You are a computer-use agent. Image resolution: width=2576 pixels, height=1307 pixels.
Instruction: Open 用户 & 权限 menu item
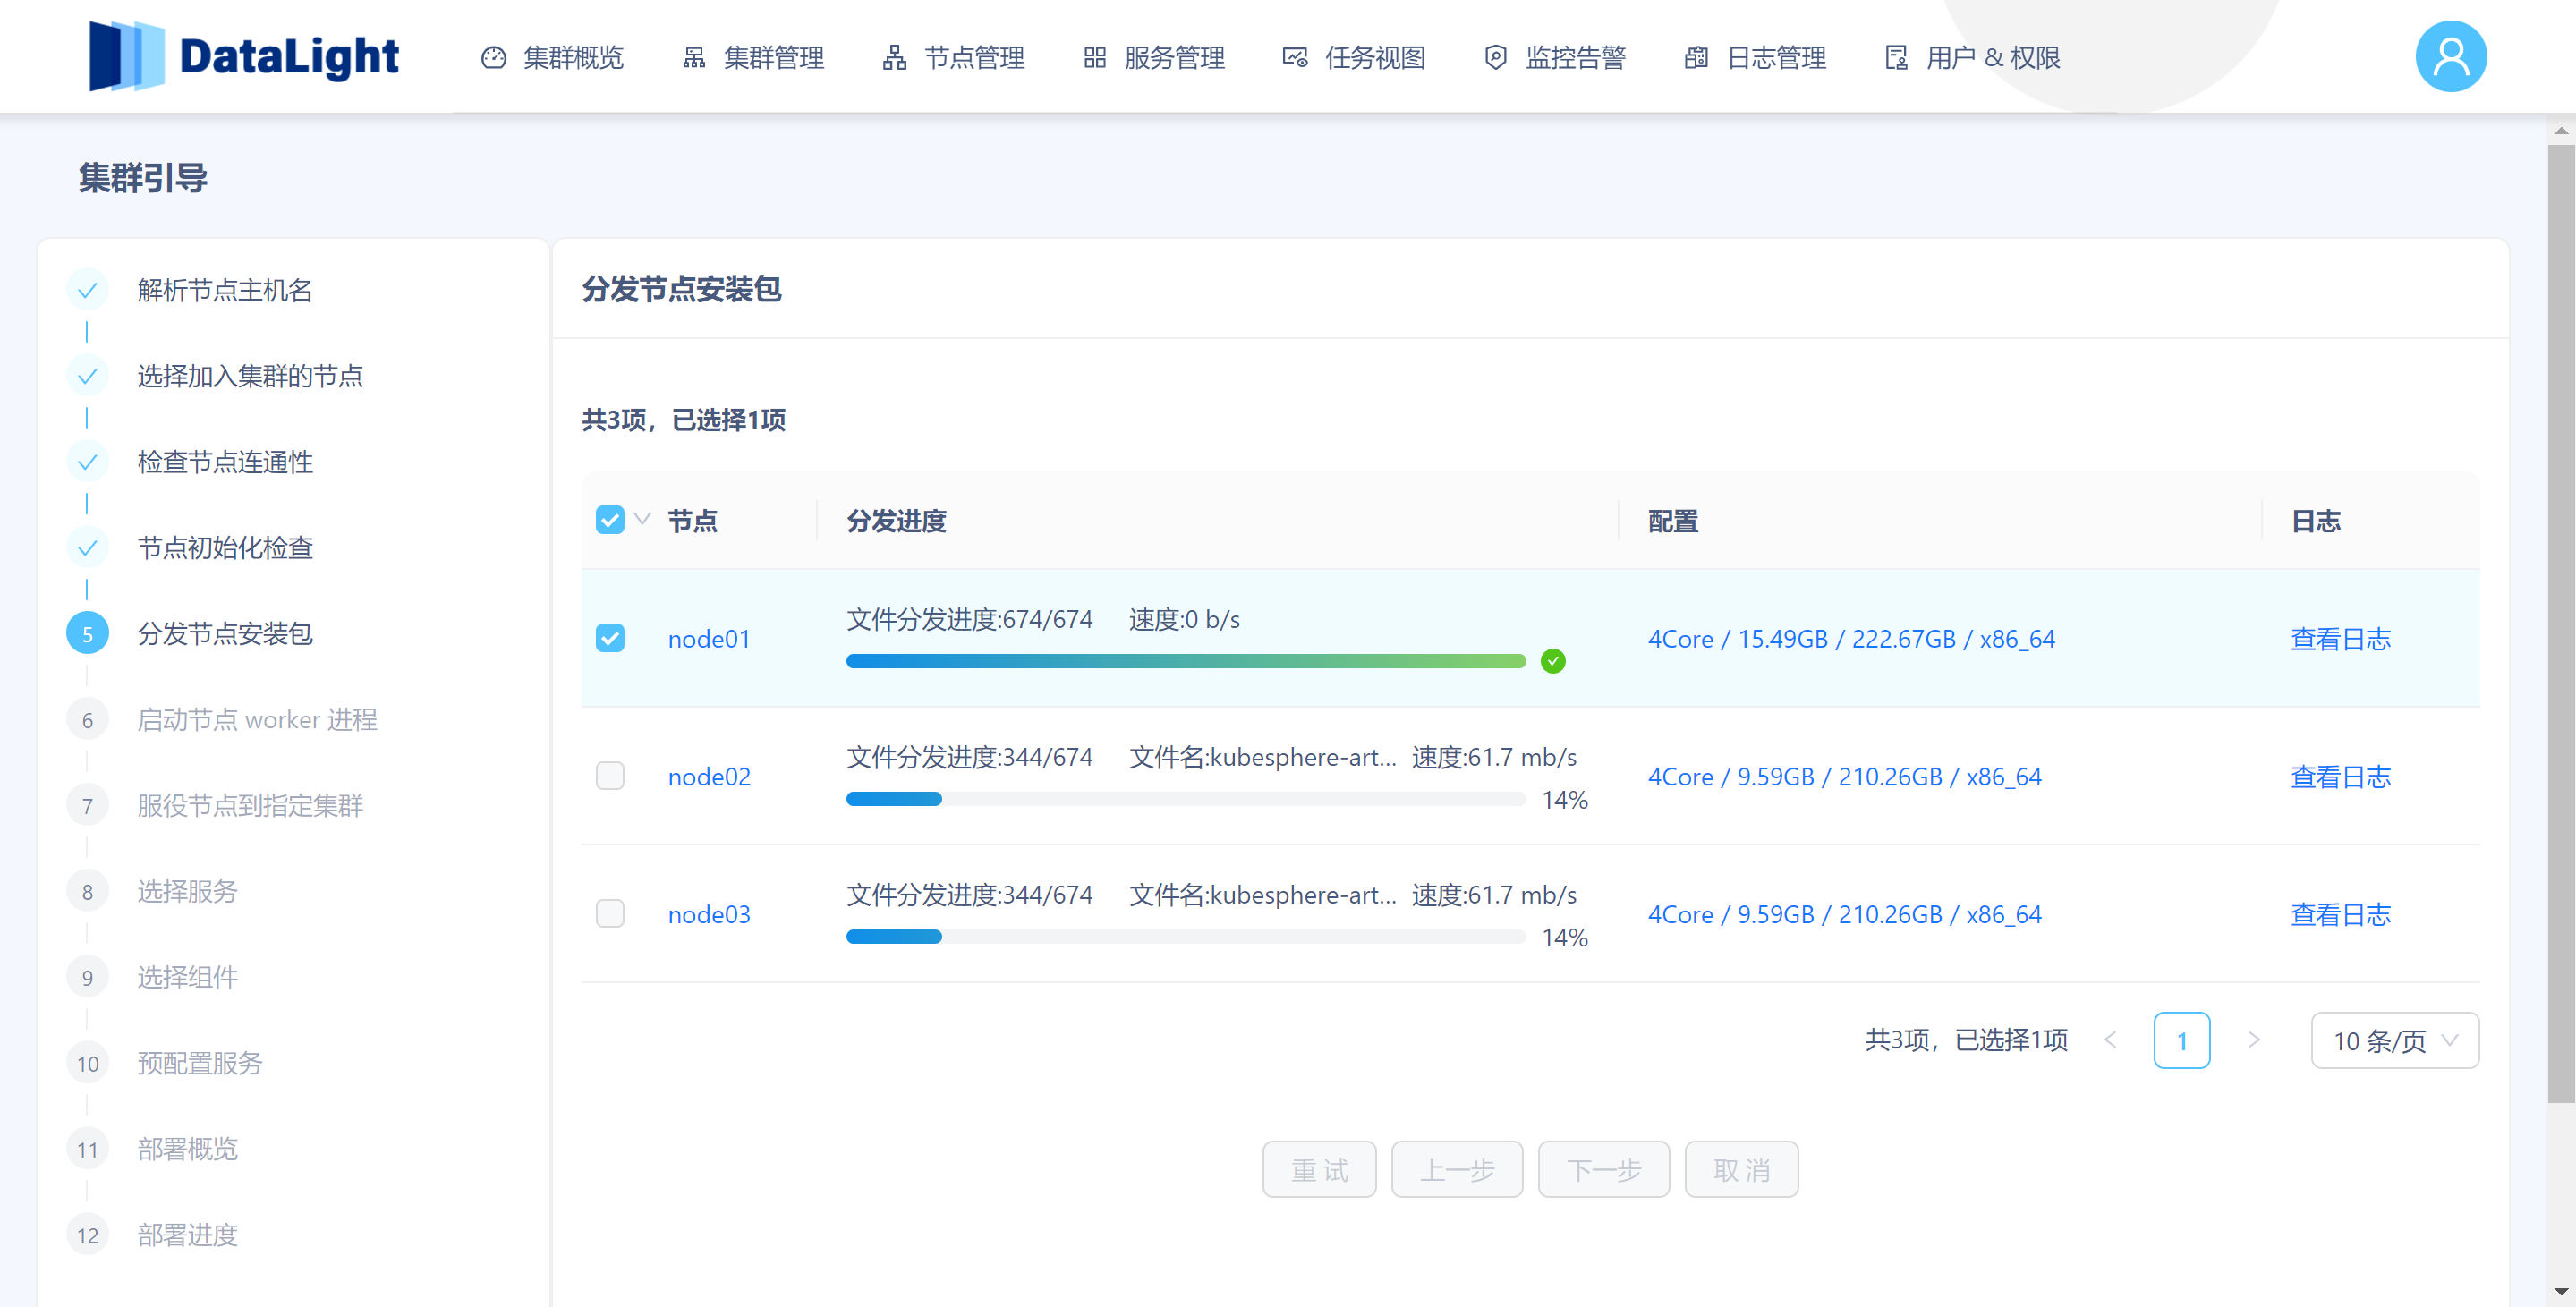click(1972, 58)
